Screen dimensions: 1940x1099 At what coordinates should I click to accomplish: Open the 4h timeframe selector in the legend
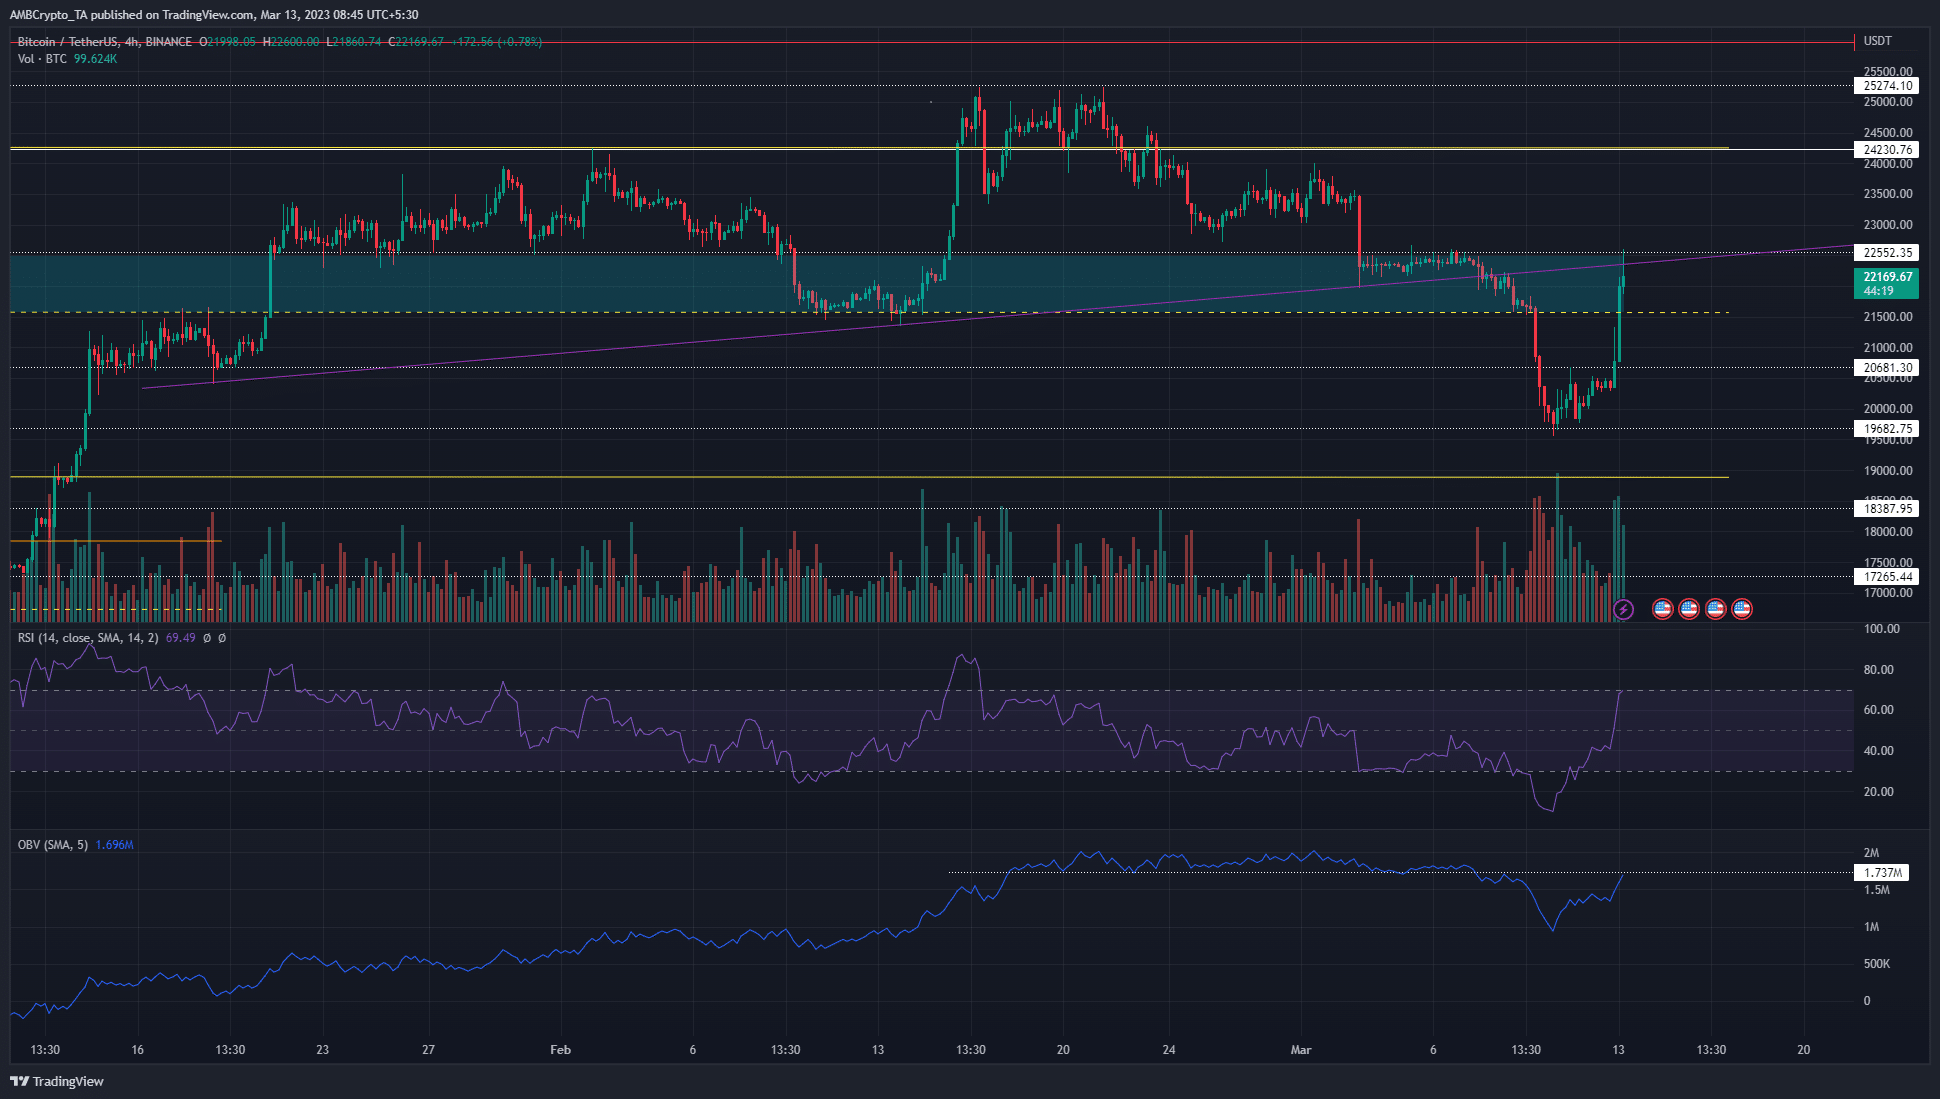pyautogui.click(x=132, y=42)
